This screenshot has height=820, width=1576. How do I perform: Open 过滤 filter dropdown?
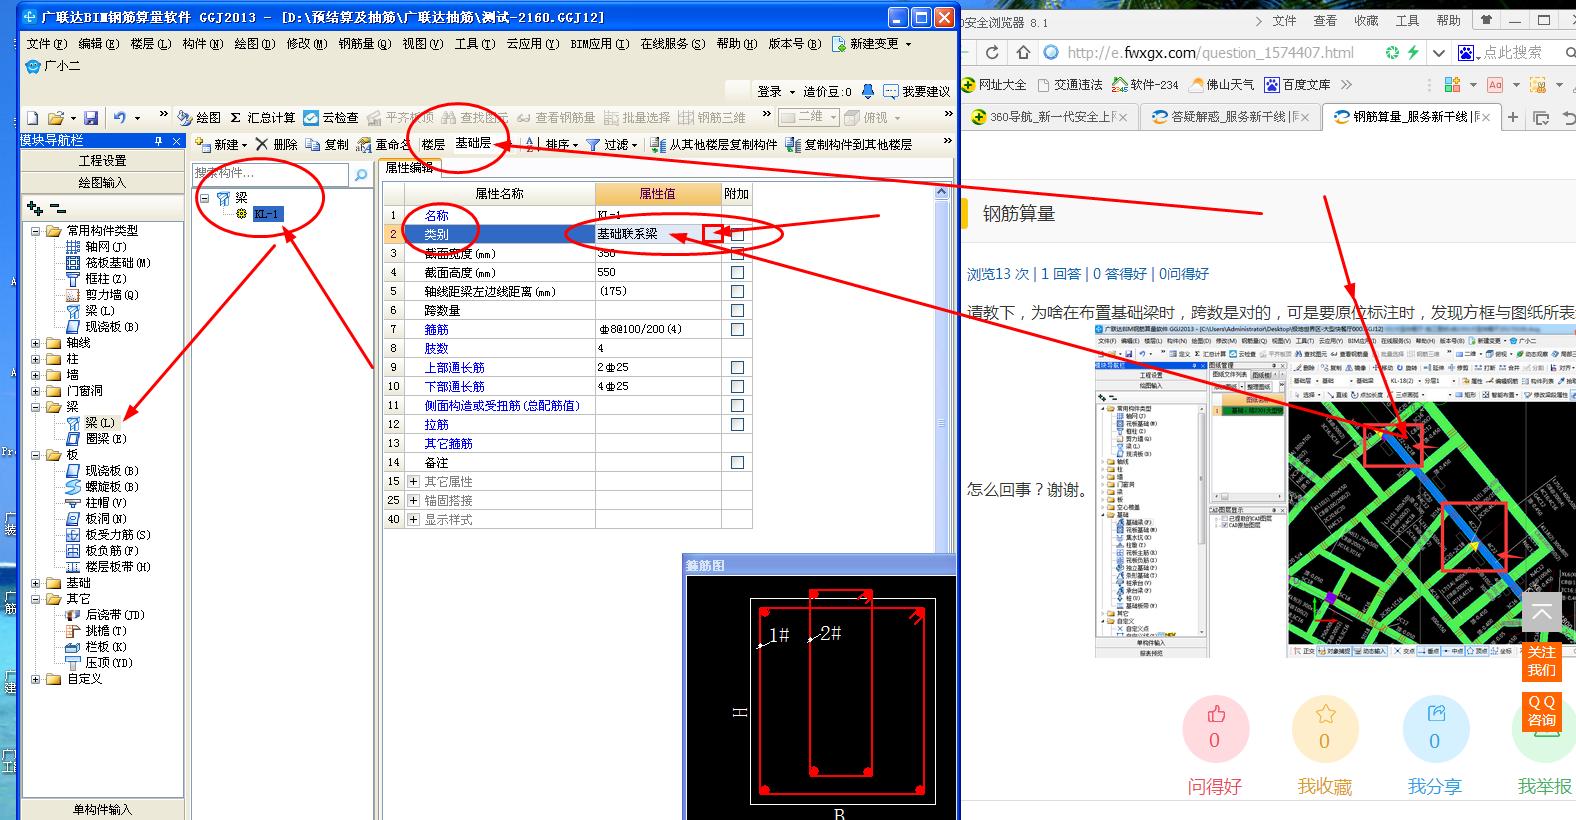coord(612,145)
